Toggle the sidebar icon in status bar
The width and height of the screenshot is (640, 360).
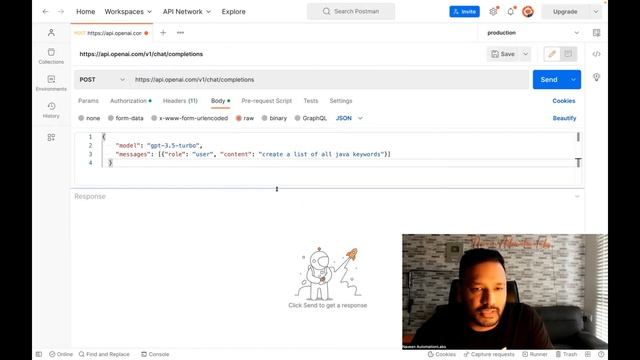39,354
